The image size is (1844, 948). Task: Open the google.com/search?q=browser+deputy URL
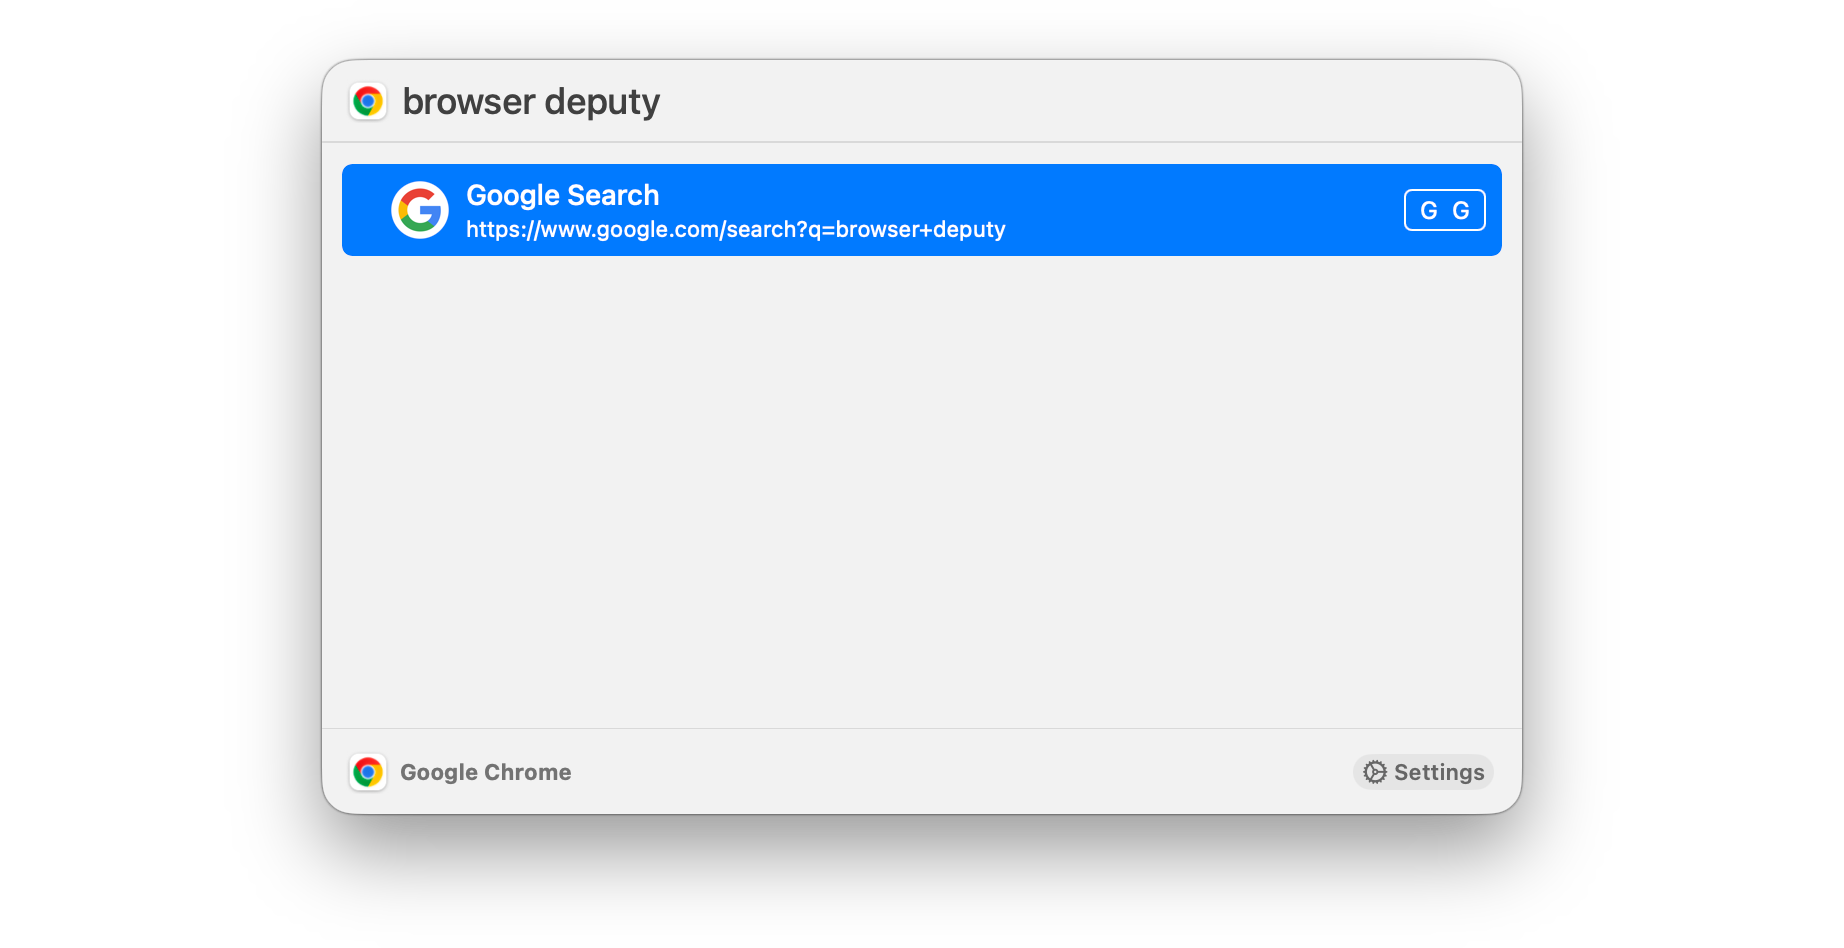(x=735, y=230)
